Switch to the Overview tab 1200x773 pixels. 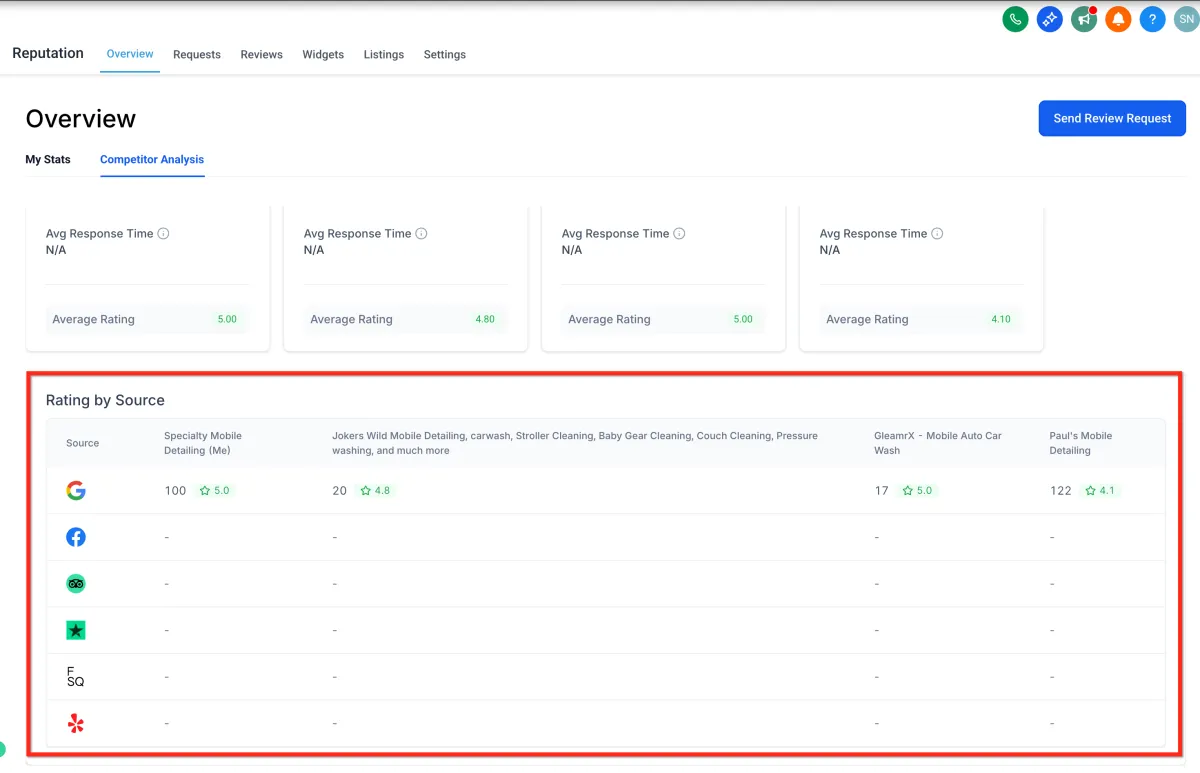pyautogui.click(x=130, y=54)
